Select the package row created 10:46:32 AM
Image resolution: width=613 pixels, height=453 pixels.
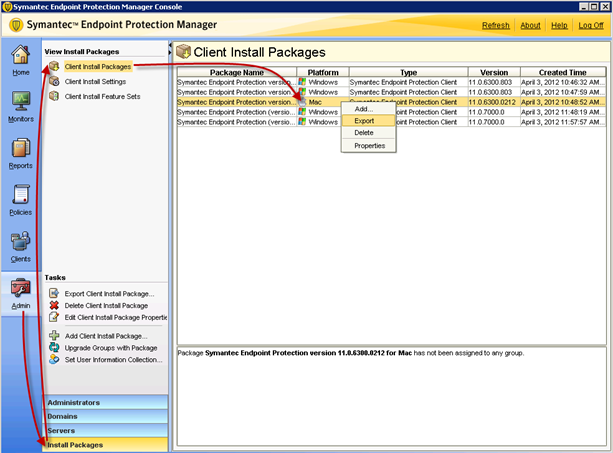point(391,82)
